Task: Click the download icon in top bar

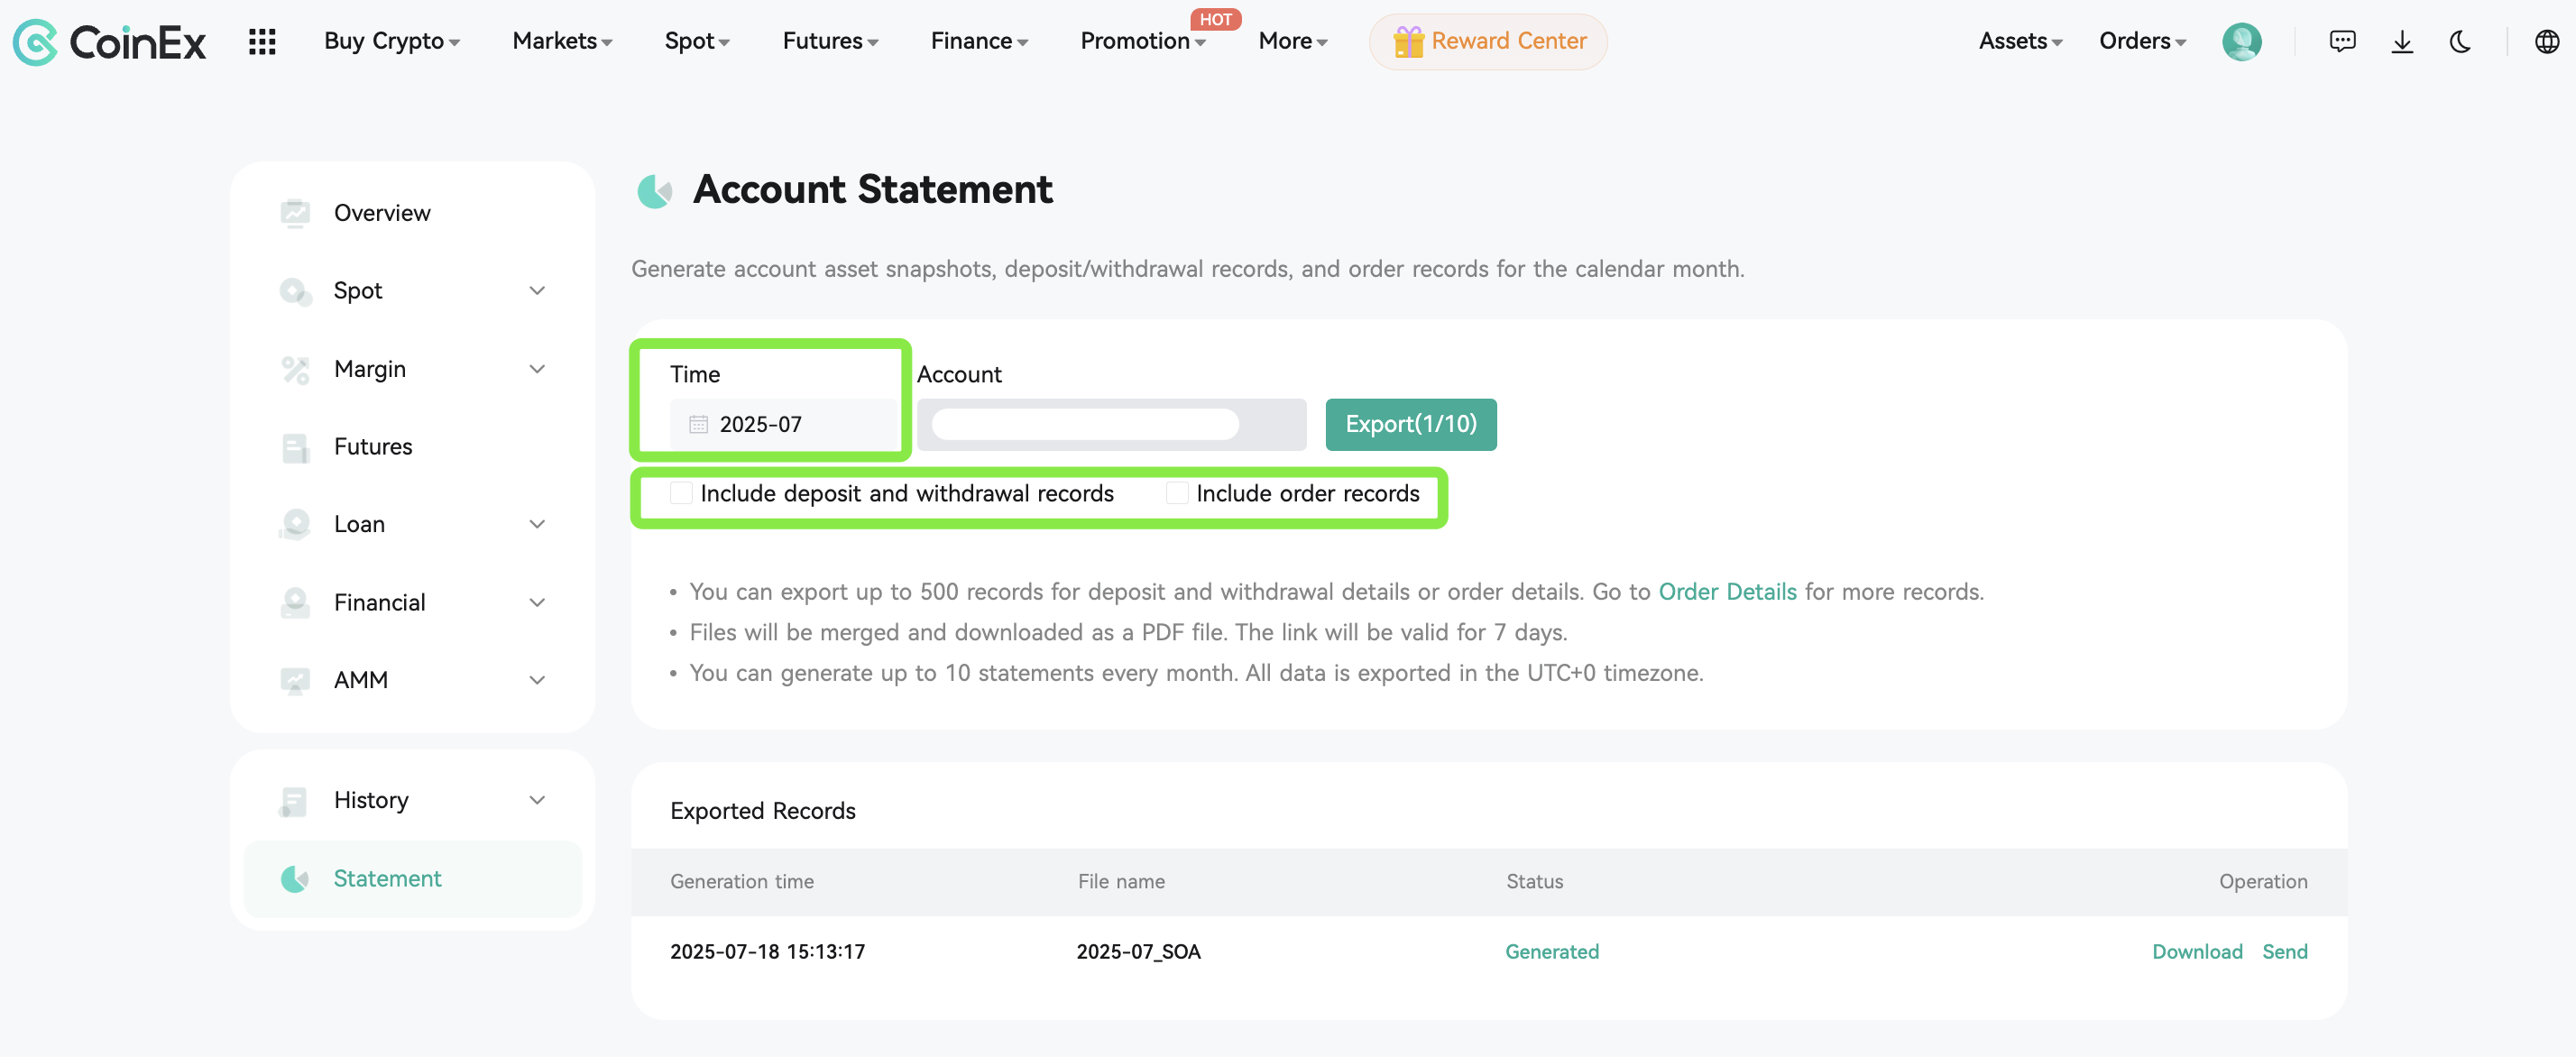Action: [x=2402, y=41]
